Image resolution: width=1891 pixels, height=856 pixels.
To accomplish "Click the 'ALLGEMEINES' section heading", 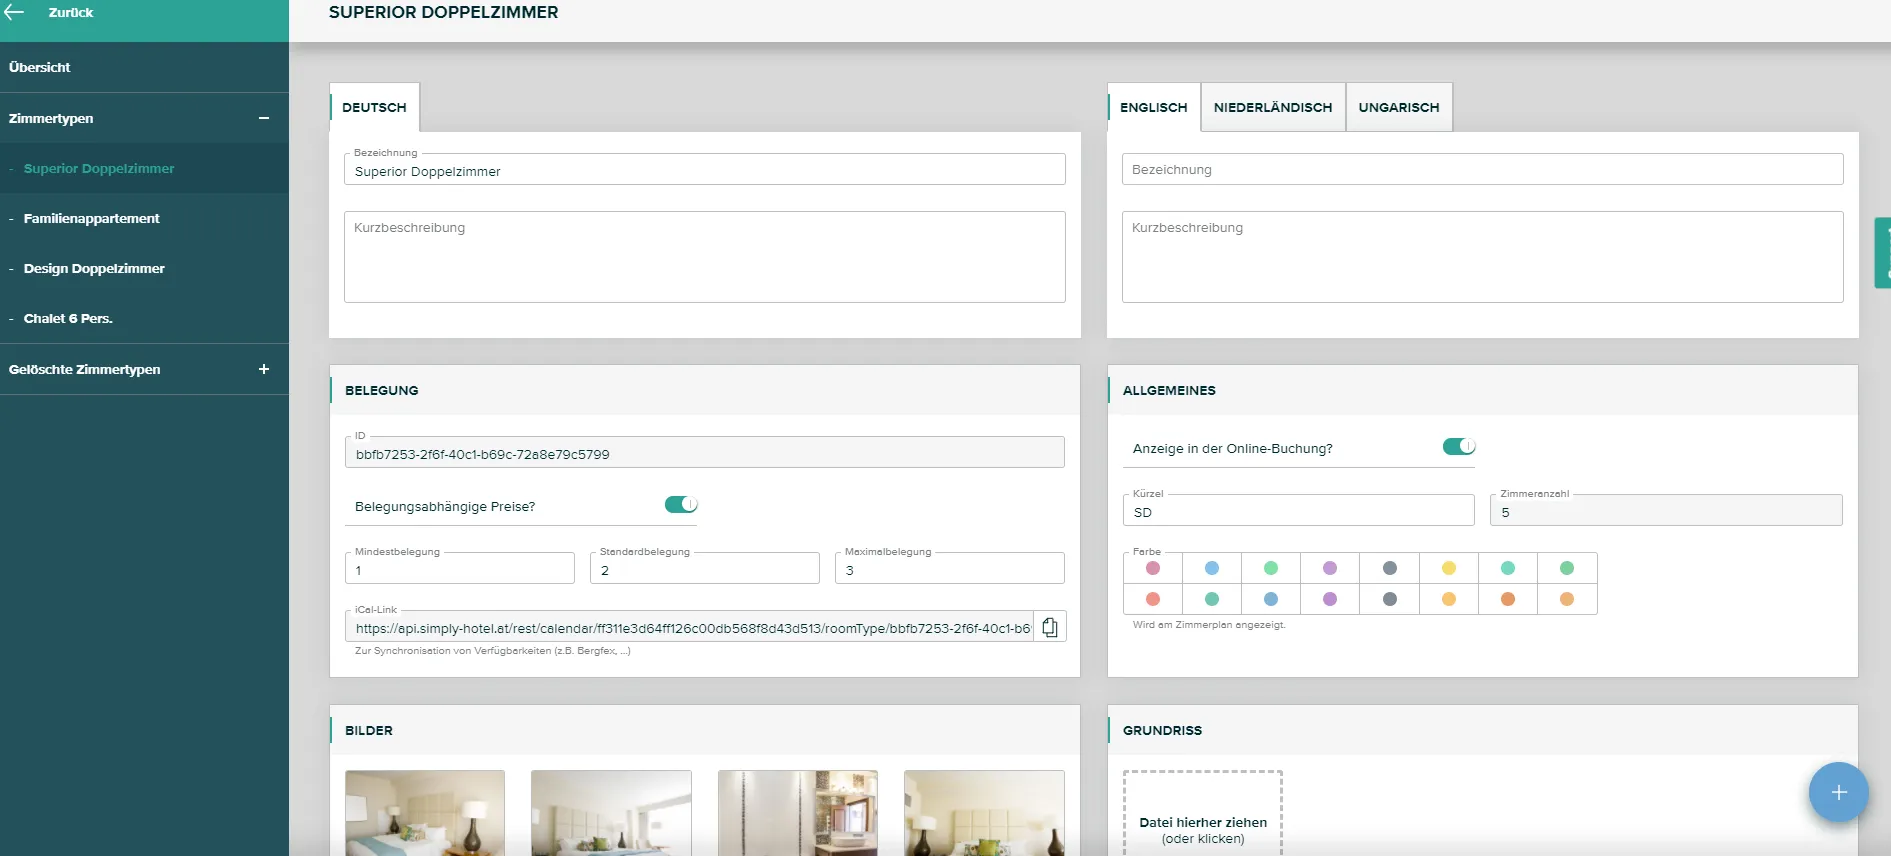I will 1169,390.
